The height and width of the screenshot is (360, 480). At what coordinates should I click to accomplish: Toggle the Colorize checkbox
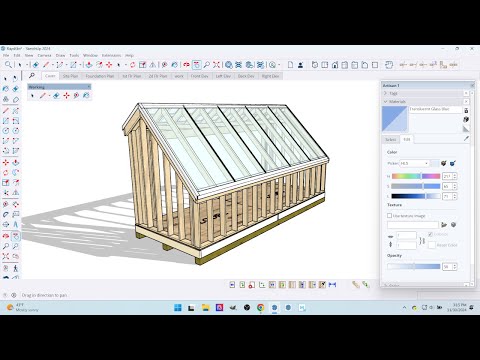click(x=430, y=234)
